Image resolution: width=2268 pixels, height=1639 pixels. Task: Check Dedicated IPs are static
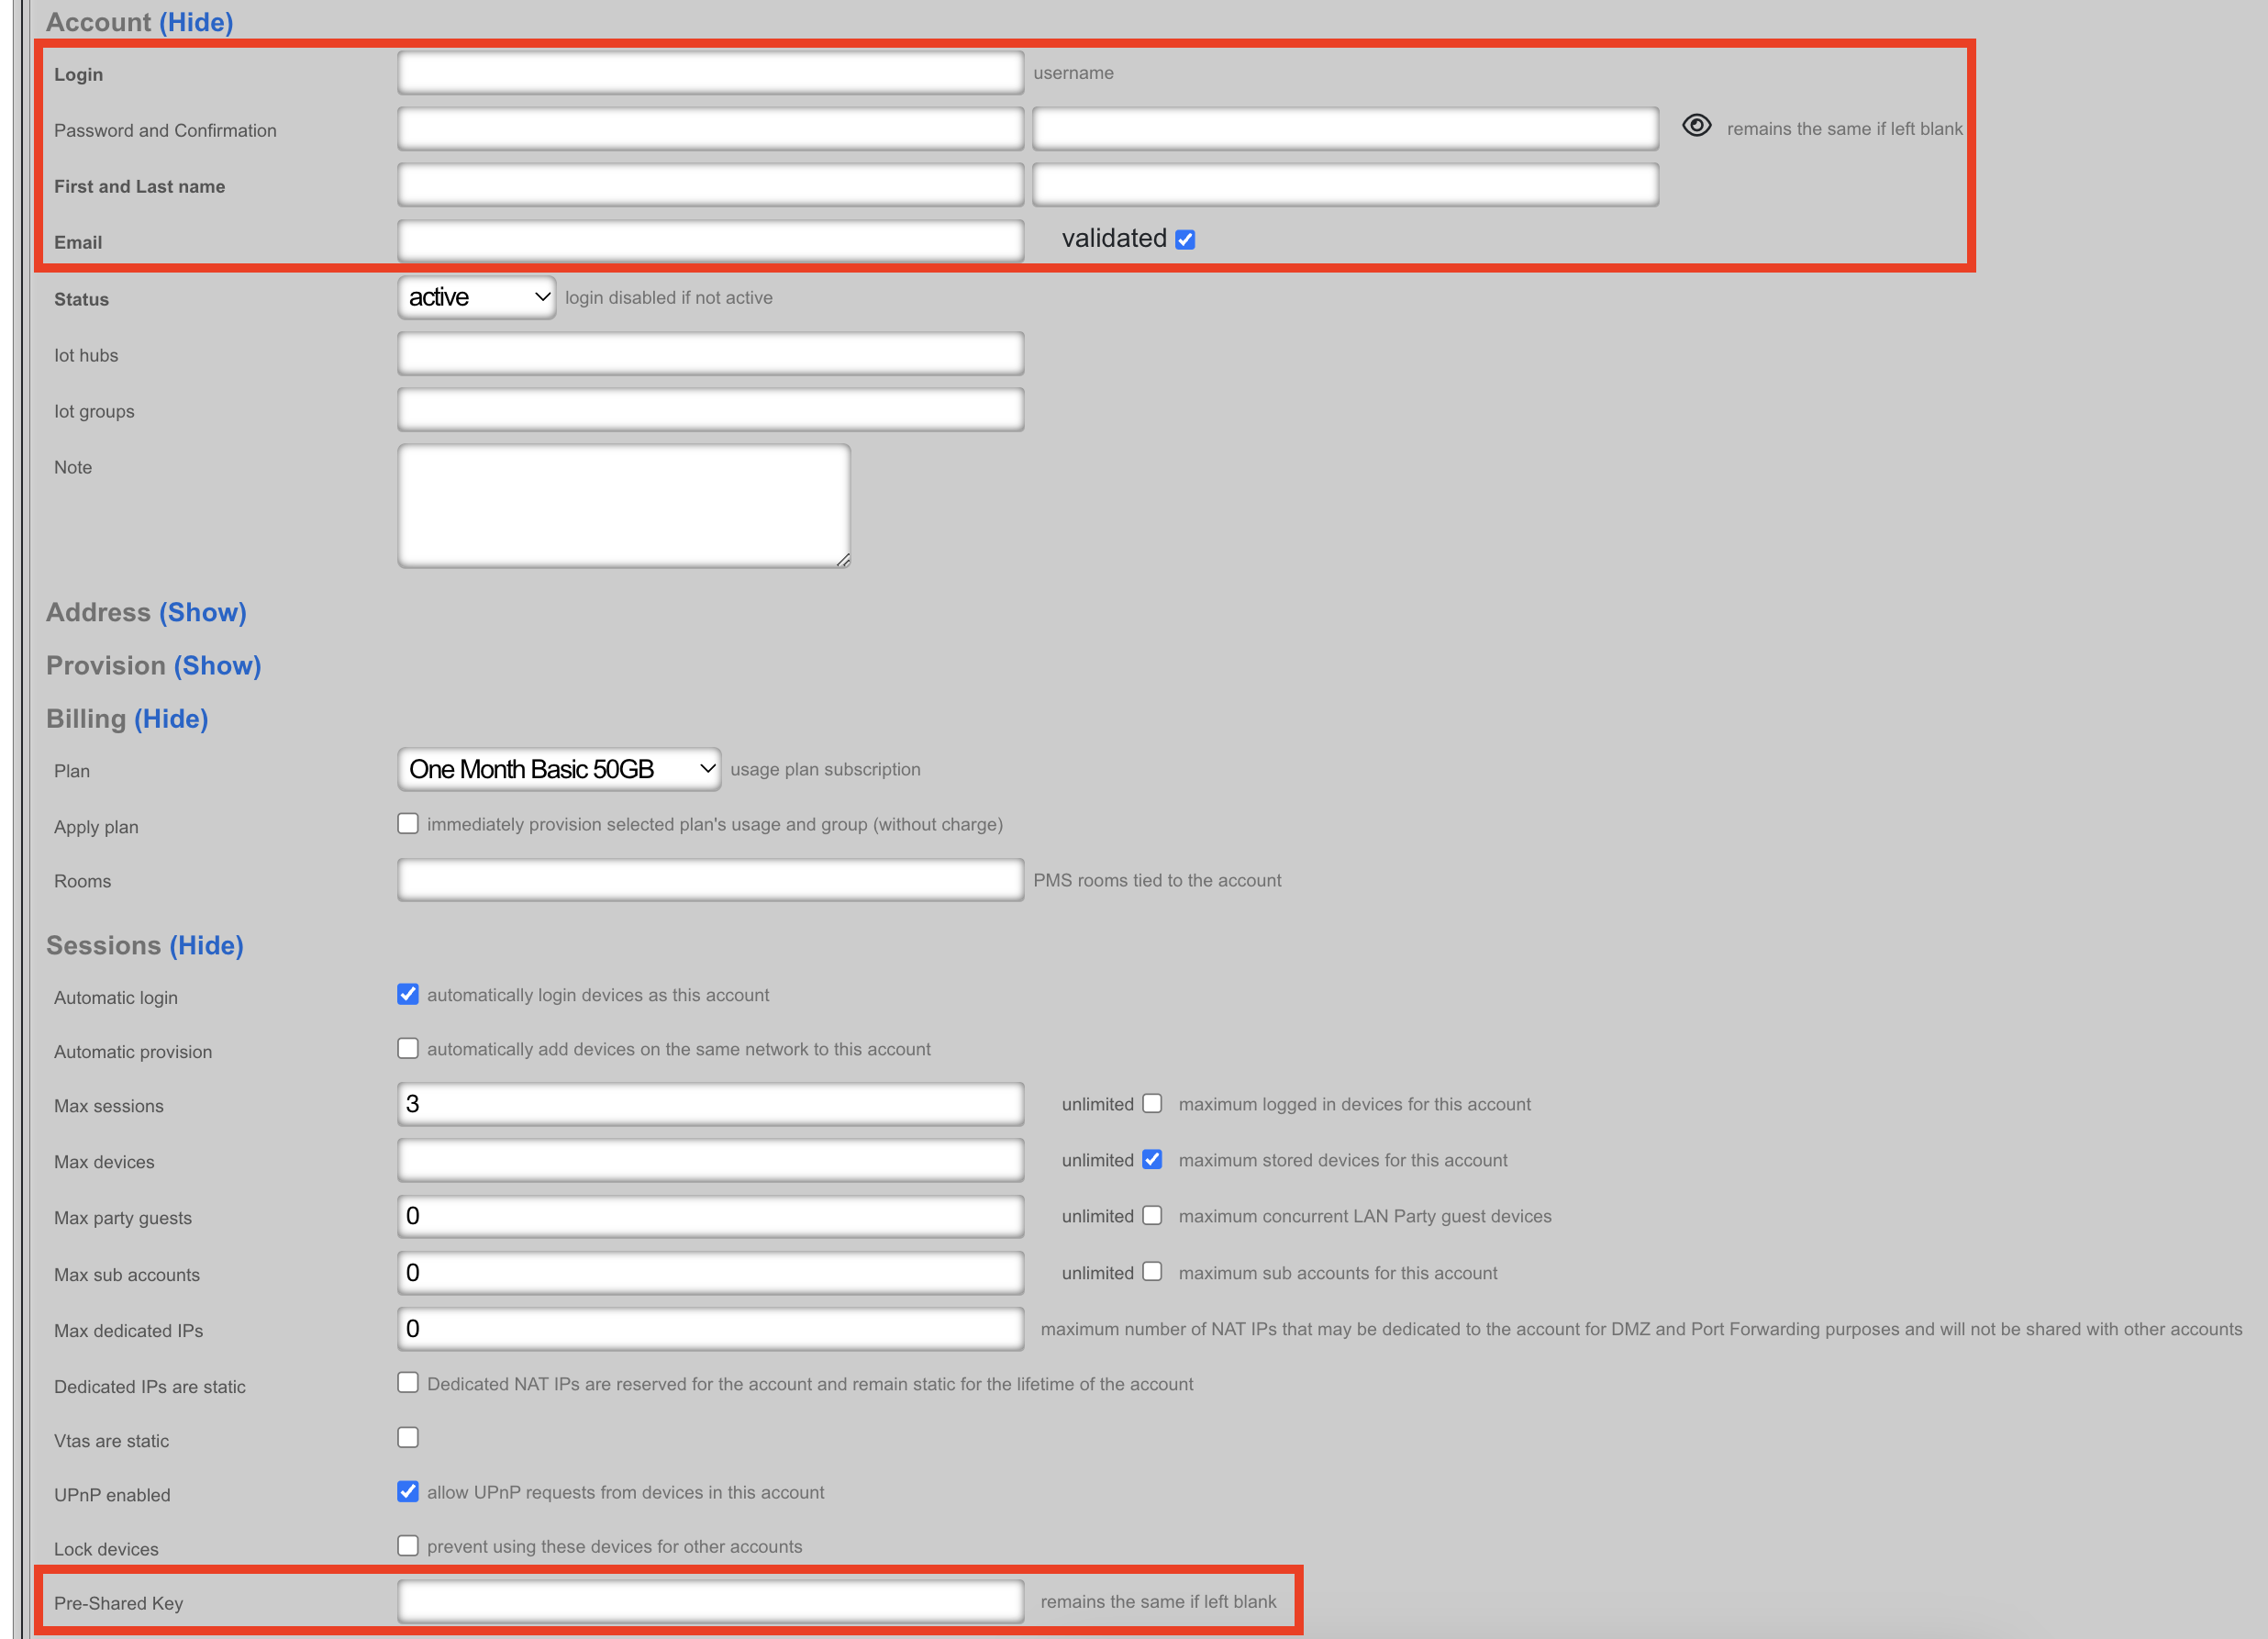[x=407, y=1383]
